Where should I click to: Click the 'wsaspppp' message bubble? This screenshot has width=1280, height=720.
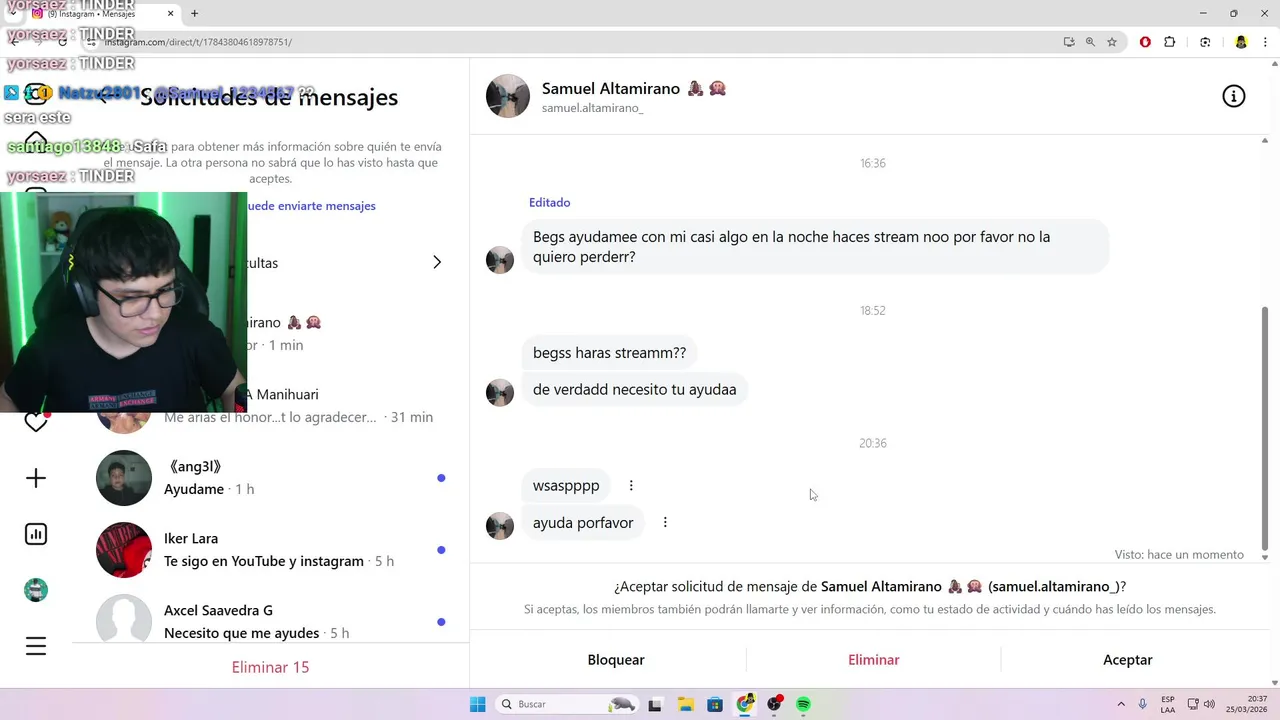[x=566, y=486]
